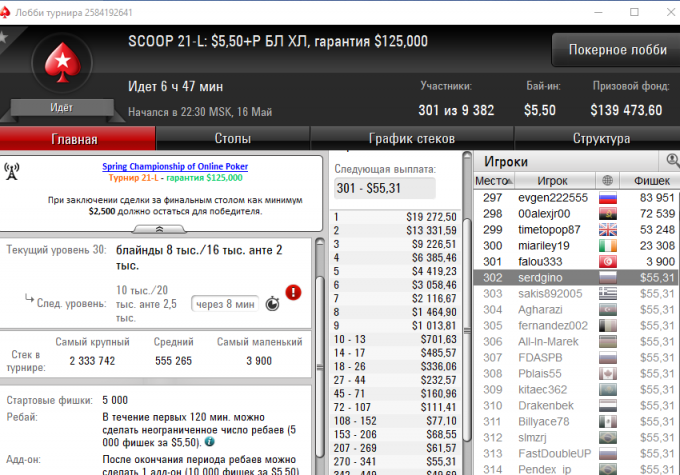The image size is (680, 475).
Task: Click the star favorite icon in header
Action: coord(3,37)
